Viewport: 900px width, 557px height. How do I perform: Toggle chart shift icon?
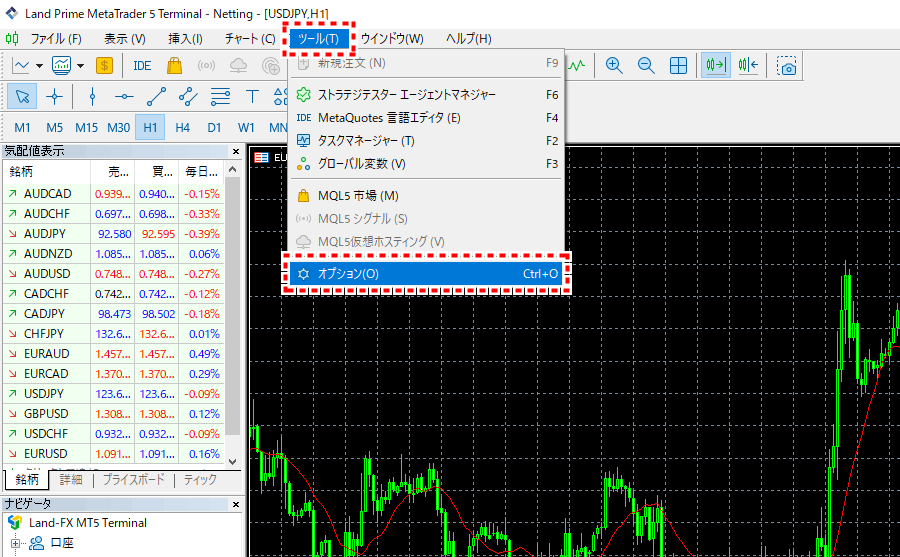[x=748, y=65]
